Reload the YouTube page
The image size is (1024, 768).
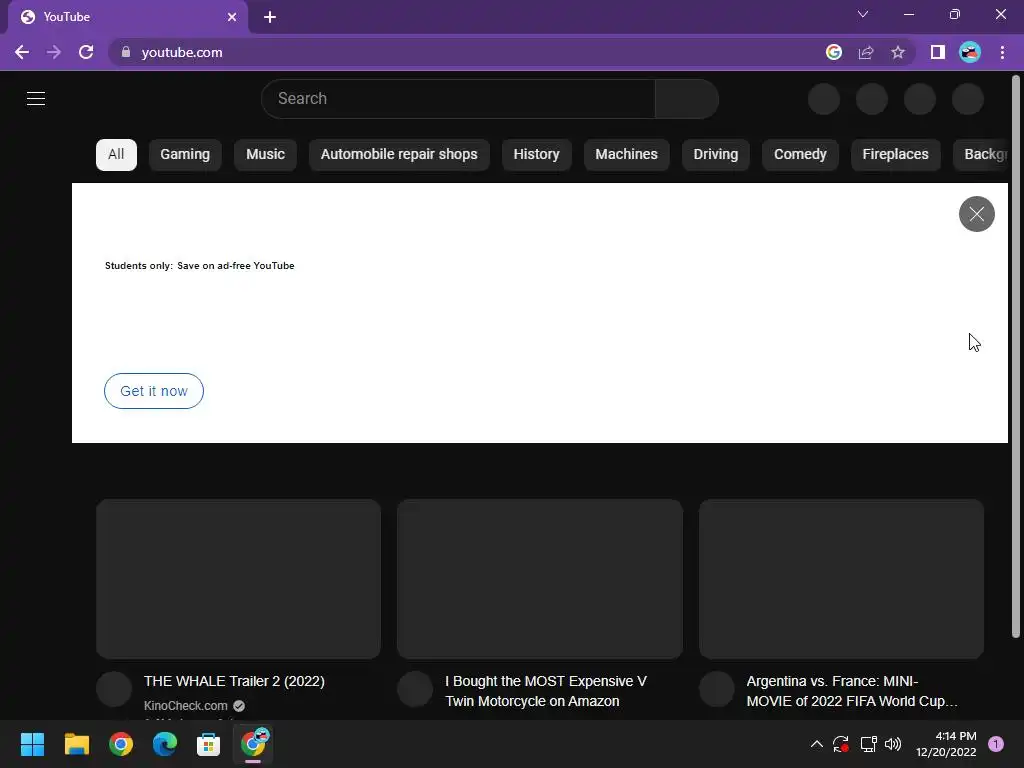86,52
